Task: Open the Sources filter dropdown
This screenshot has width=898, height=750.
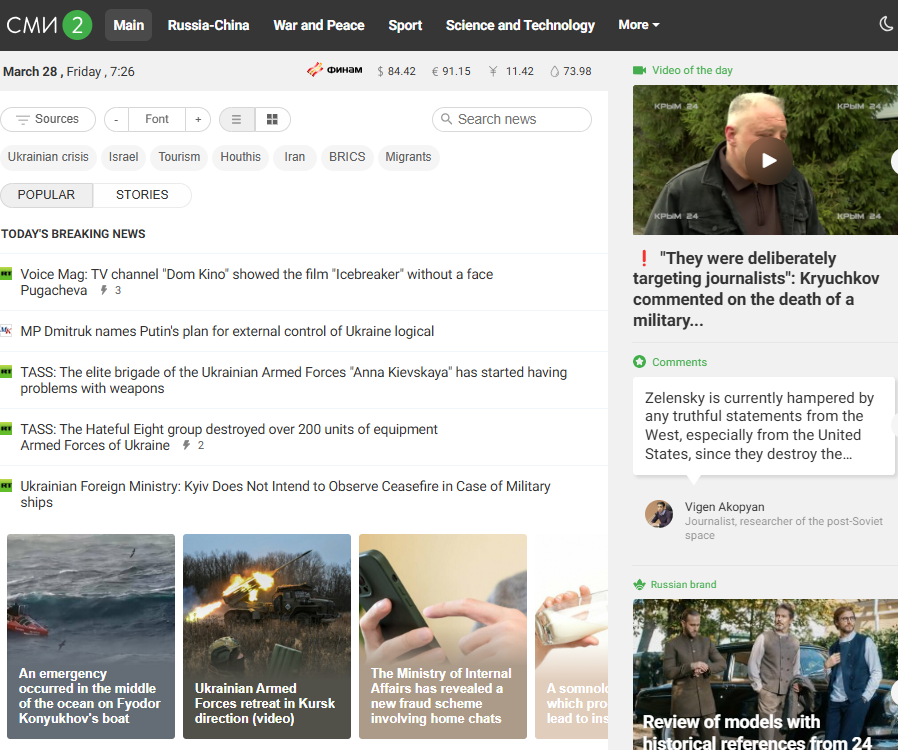Action: [x=48, y=119]
